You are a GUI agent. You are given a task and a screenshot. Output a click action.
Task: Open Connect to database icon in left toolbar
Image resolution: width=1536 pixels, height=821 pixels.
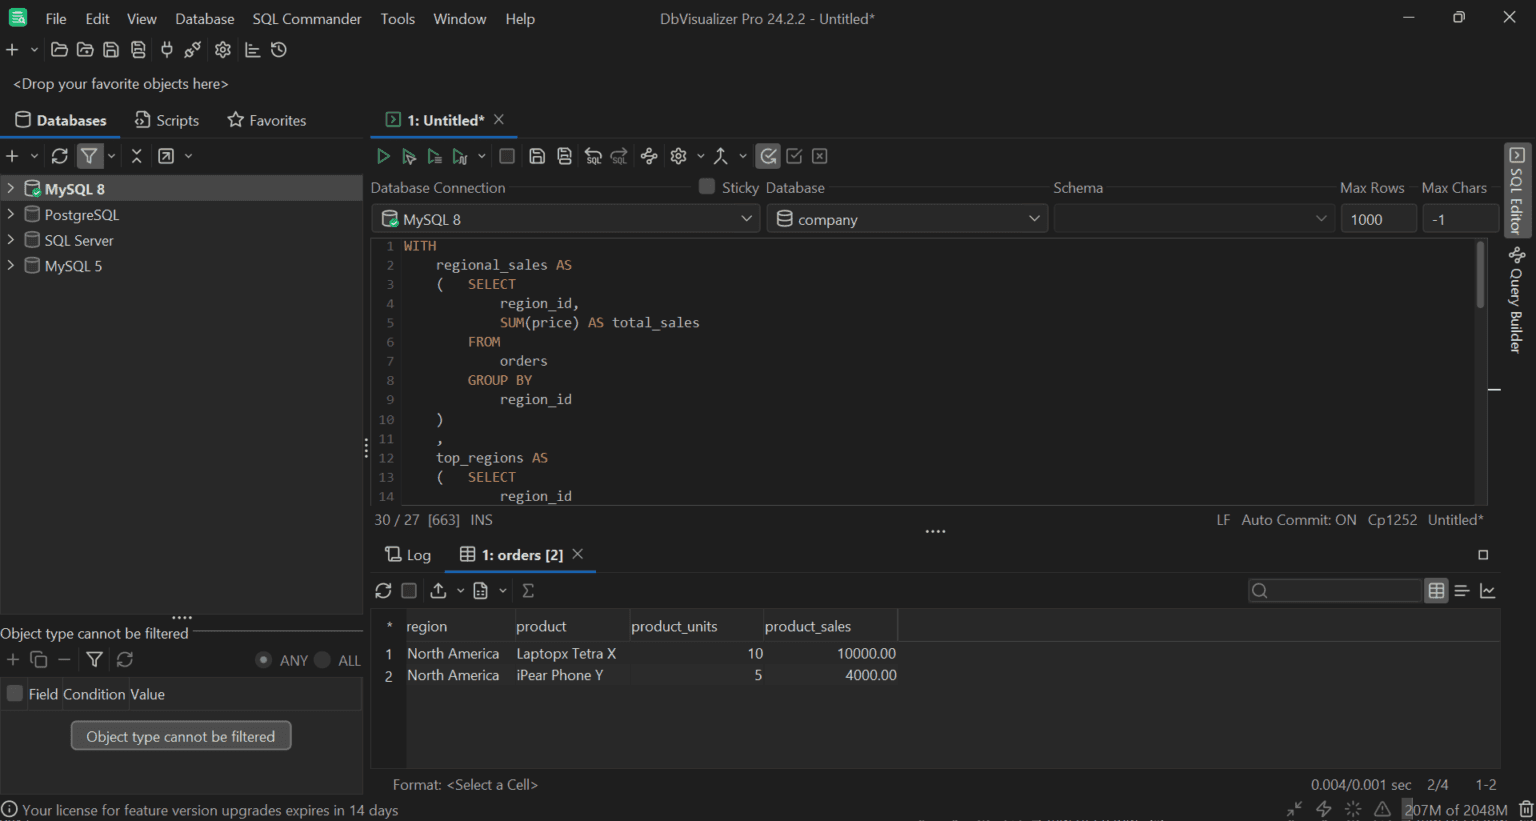coord(166,49)
